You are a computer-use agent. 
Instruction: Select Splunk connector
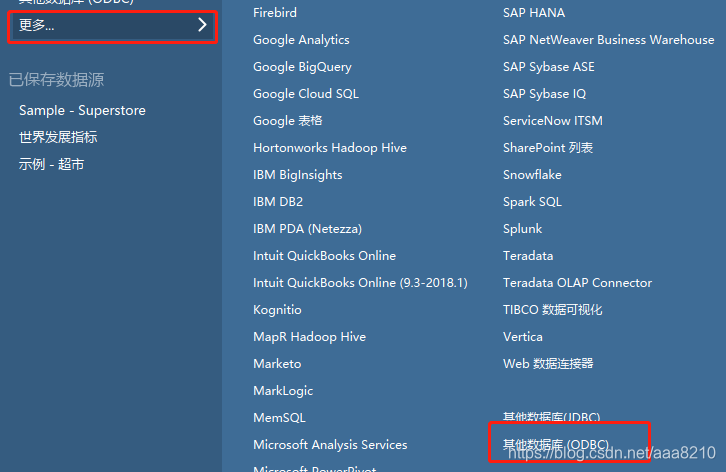point(523,229)
